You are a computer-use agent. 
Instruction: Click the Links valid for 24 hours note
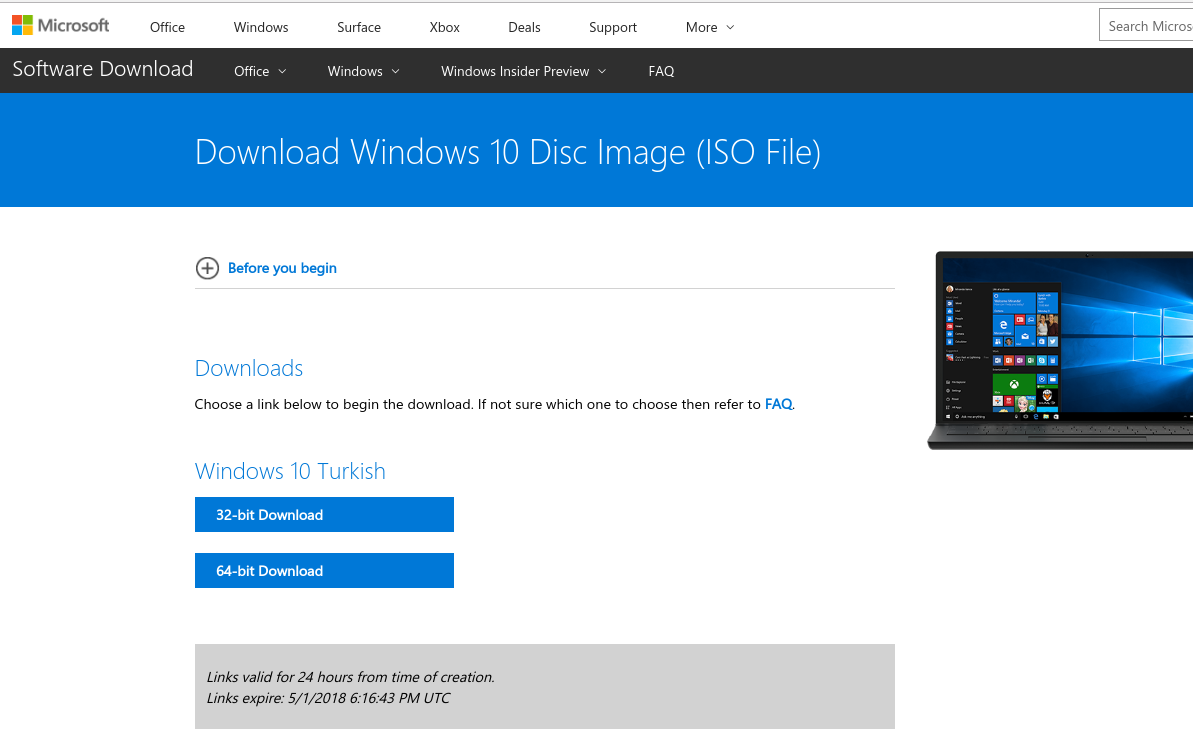pos(351,676)
